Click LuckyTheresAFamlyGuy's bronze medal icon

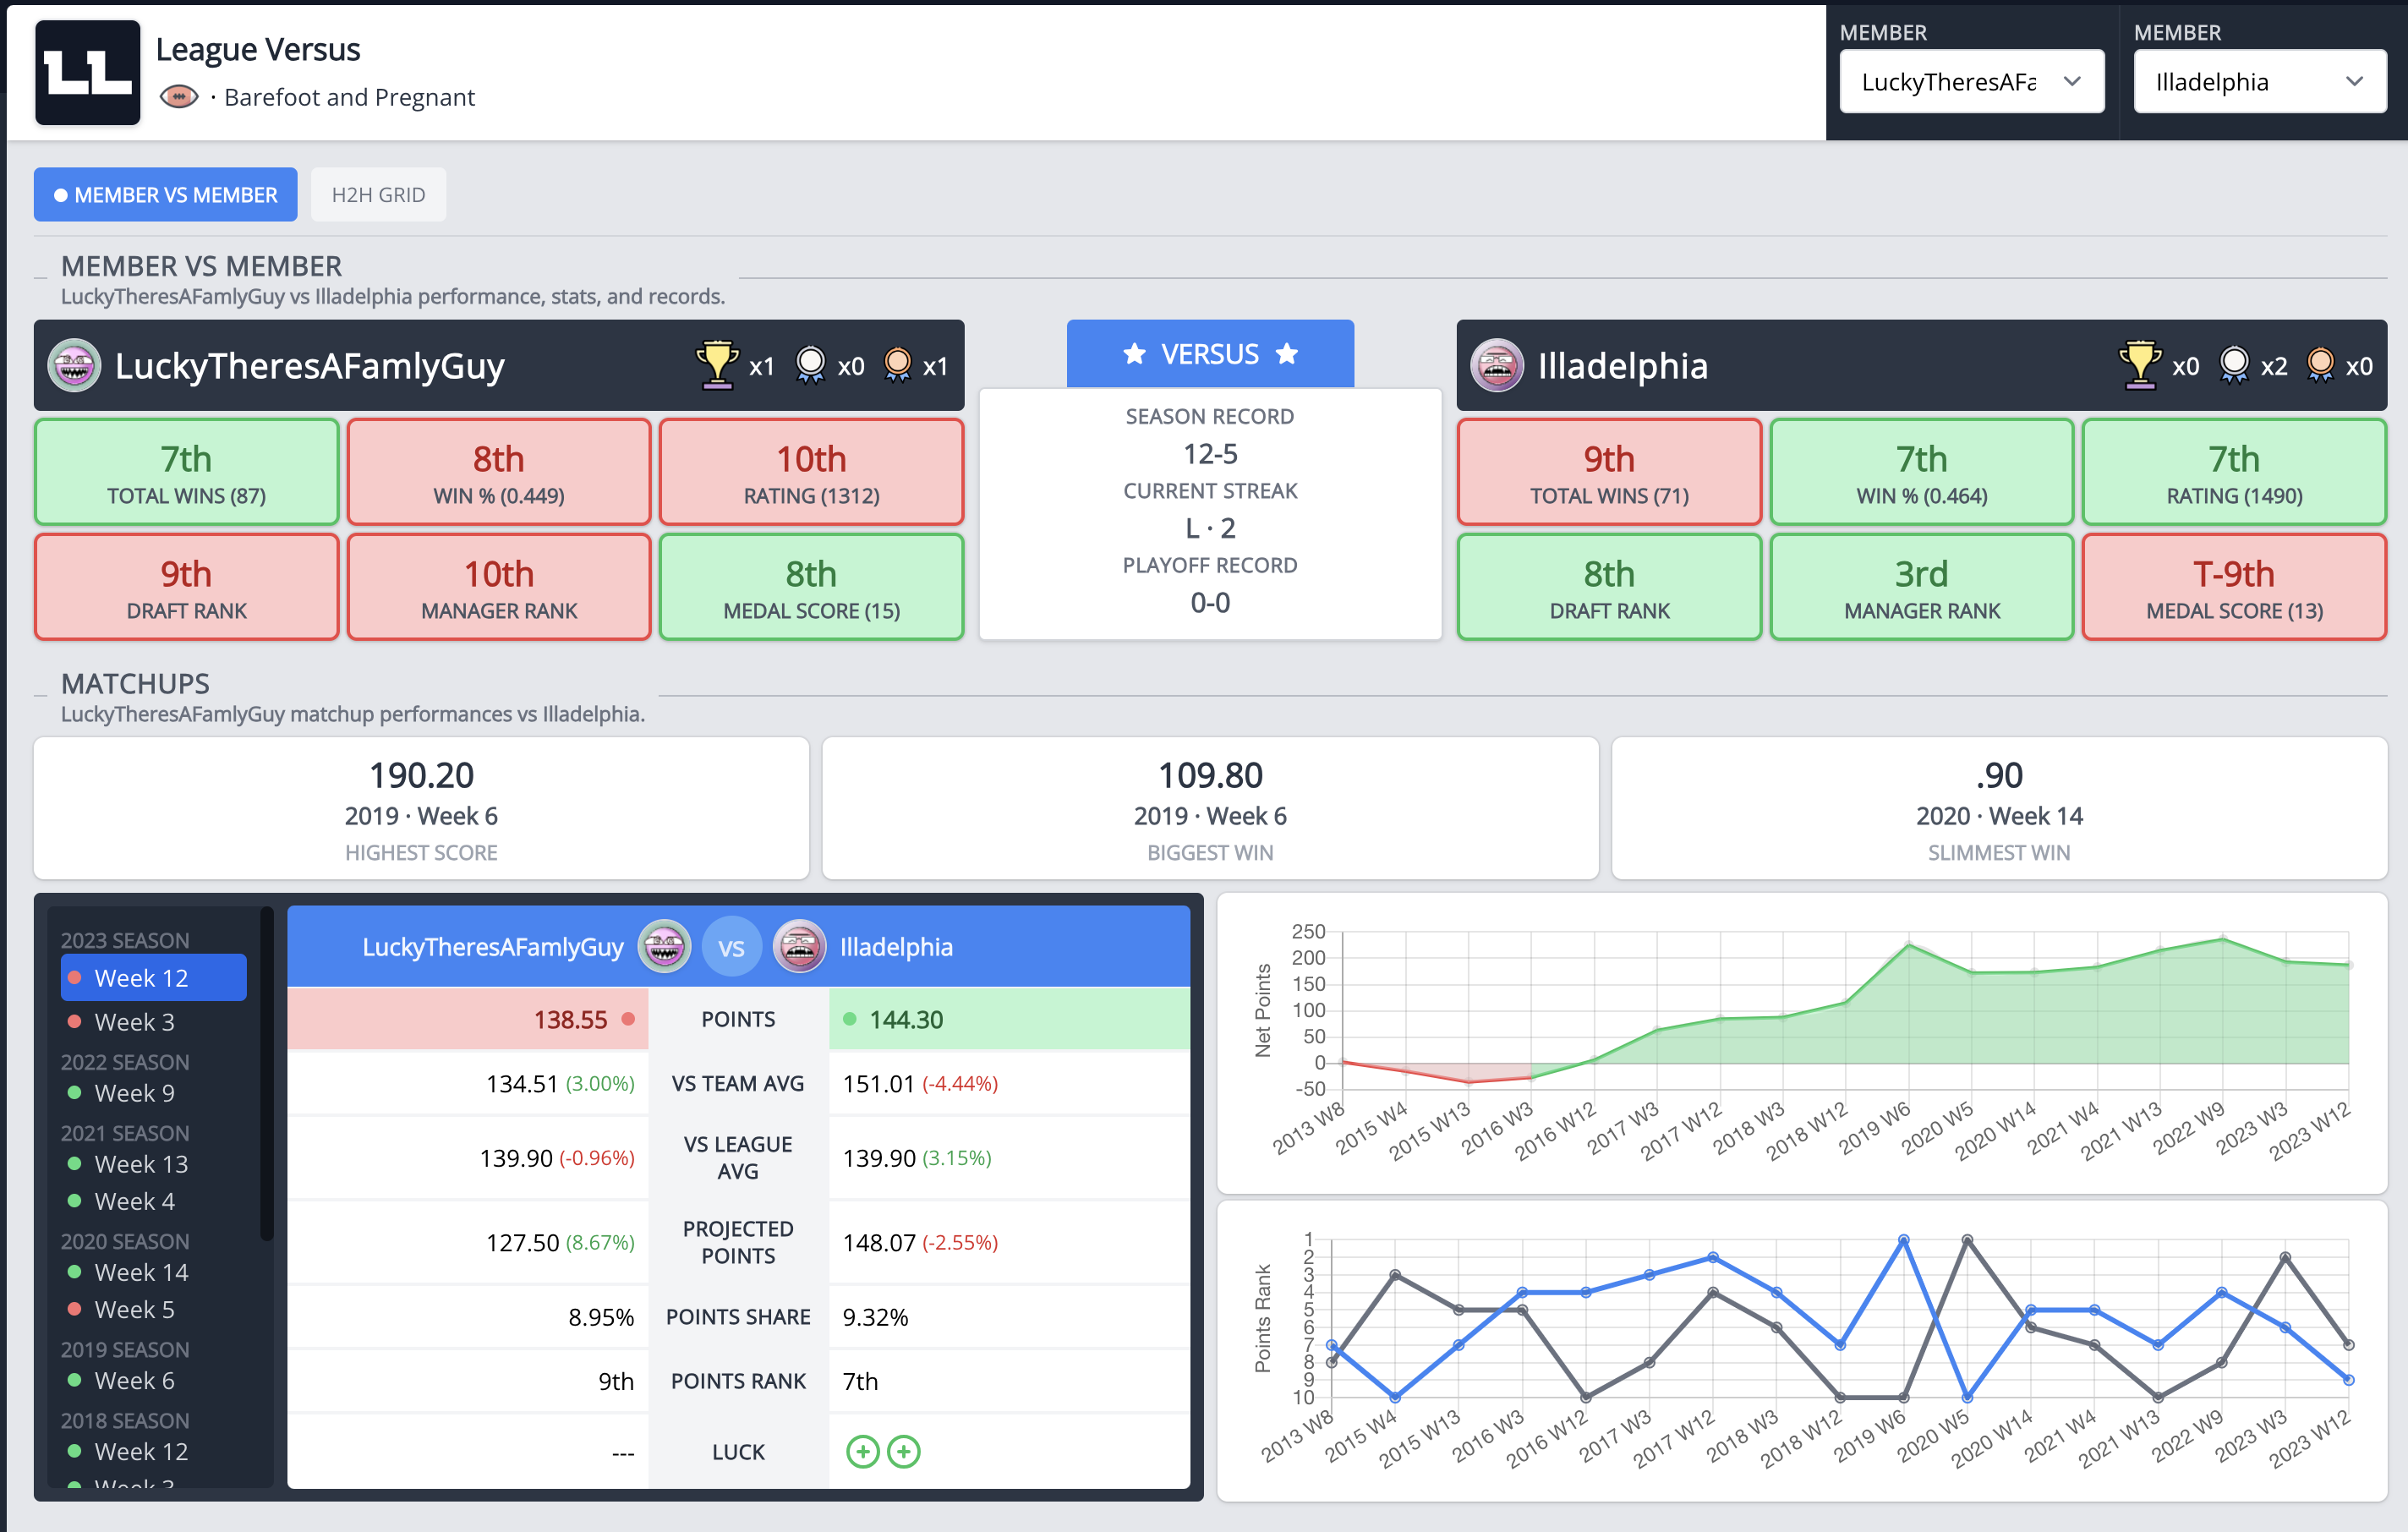coord(898,365)
